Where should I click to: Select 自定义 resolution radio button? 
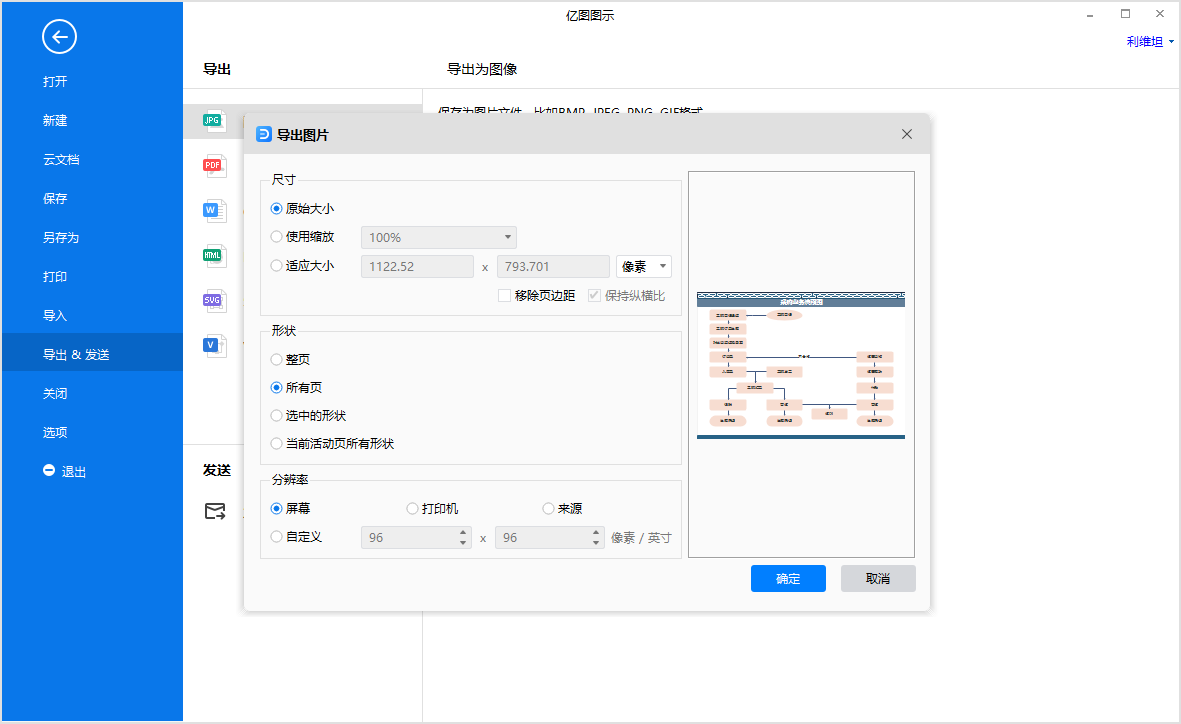(276, 536)
